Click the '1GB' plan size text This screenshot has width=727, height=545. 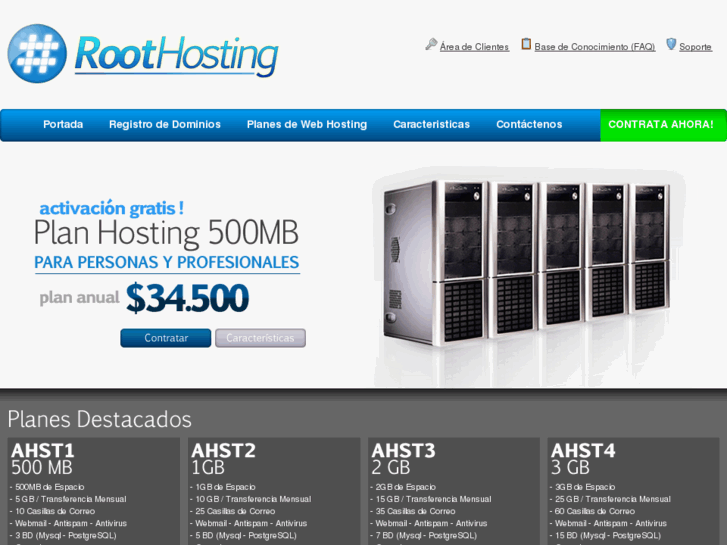coord(208,468)
